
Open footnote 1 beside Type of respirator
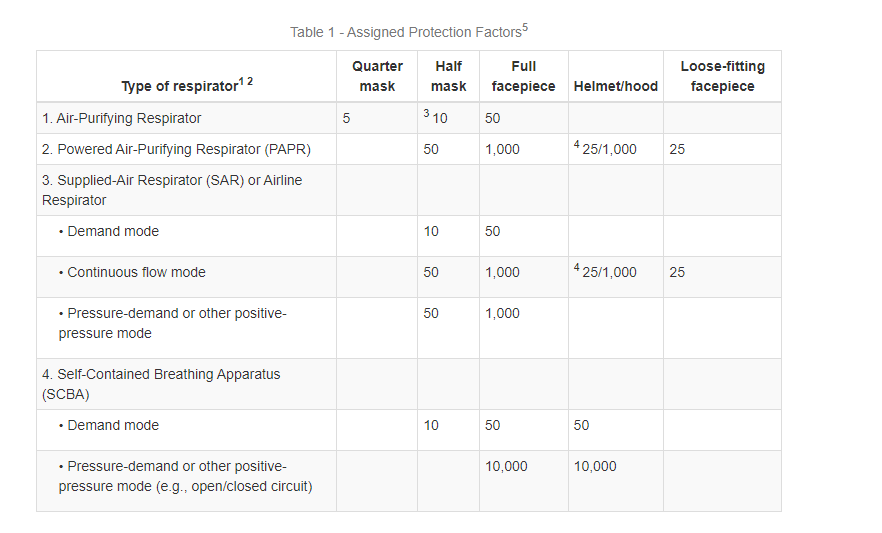pos(241,81)
